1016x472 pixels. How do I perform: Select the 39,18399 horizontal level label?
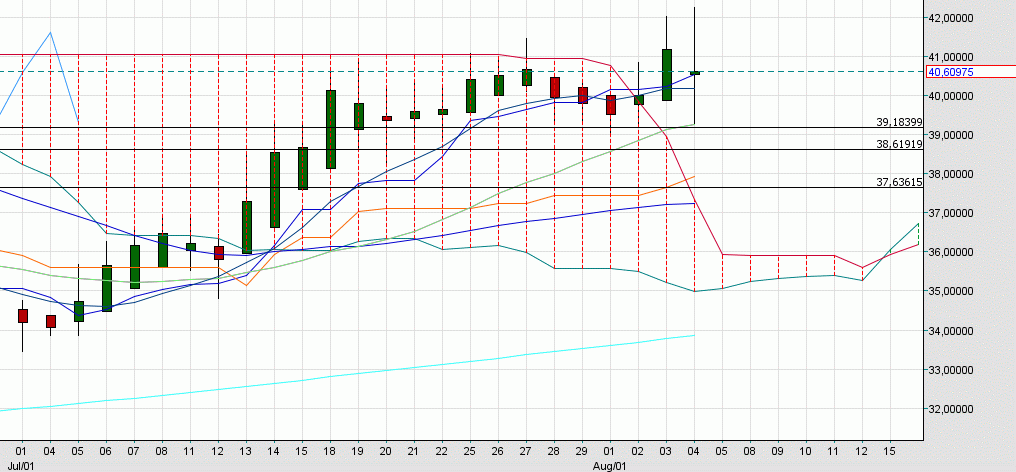[x=899, y=122]
